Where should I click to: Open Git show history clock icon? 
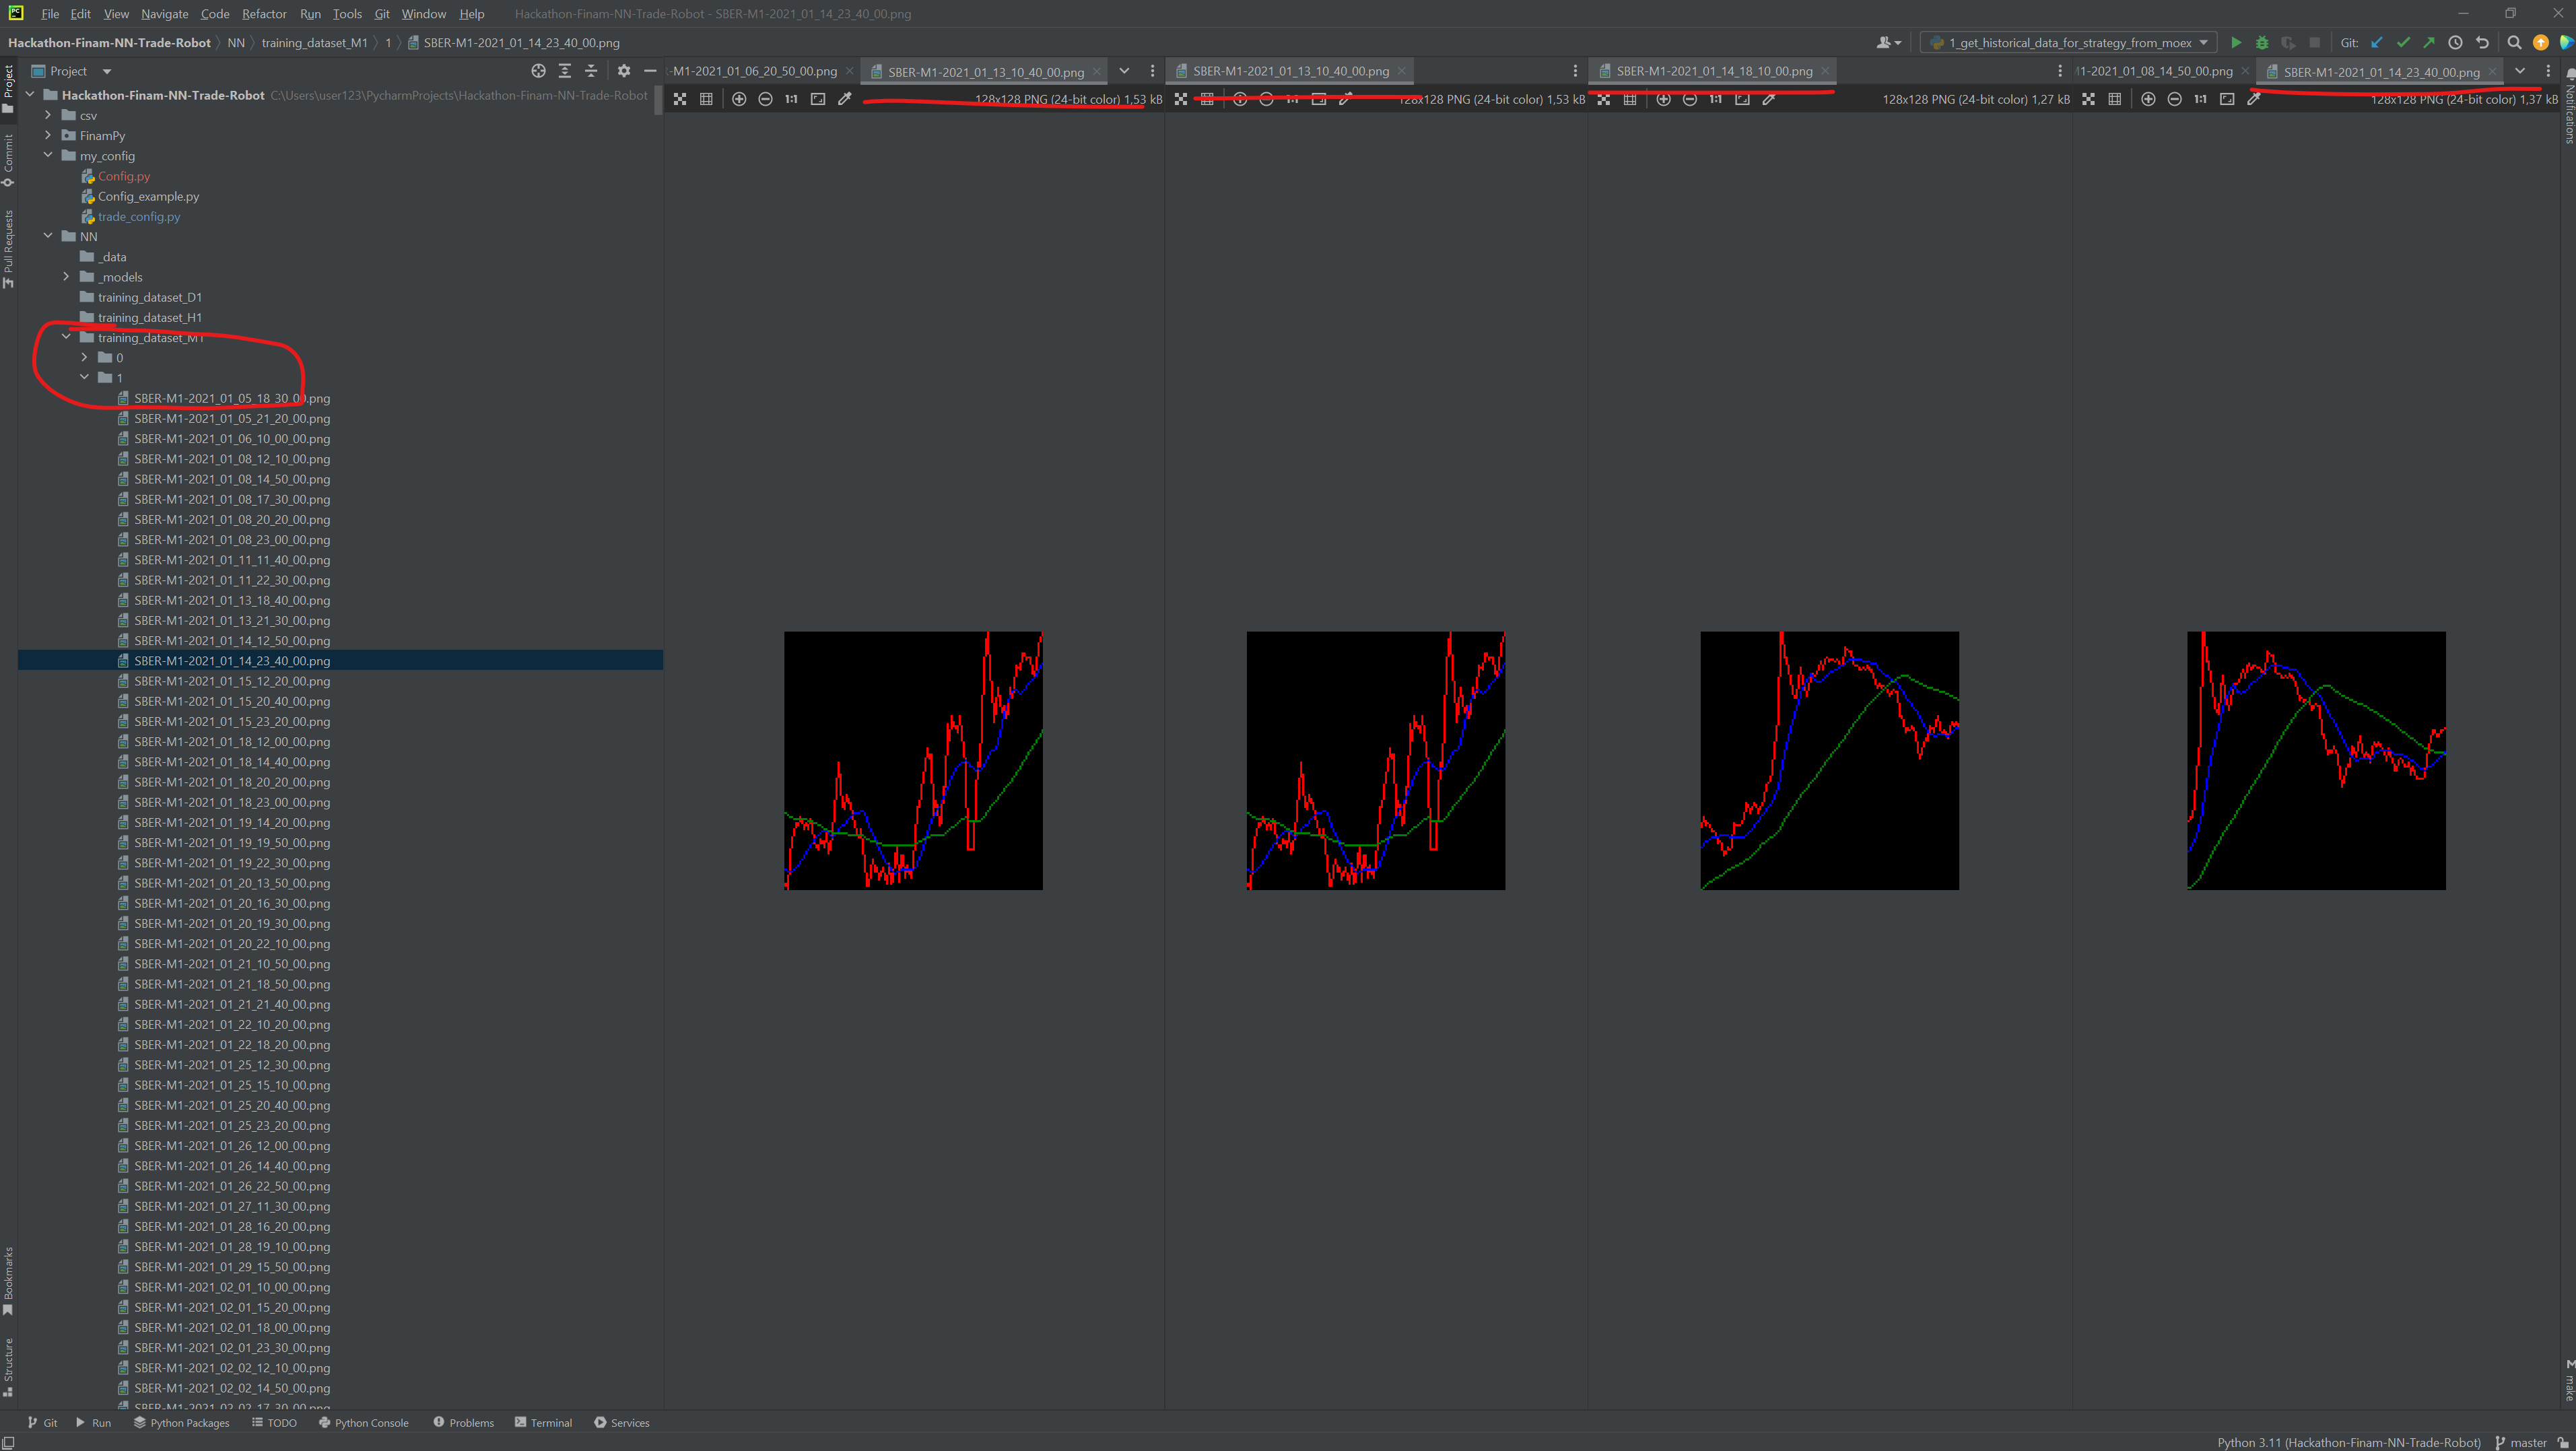pyautogui.click(x=2455, y=43)
